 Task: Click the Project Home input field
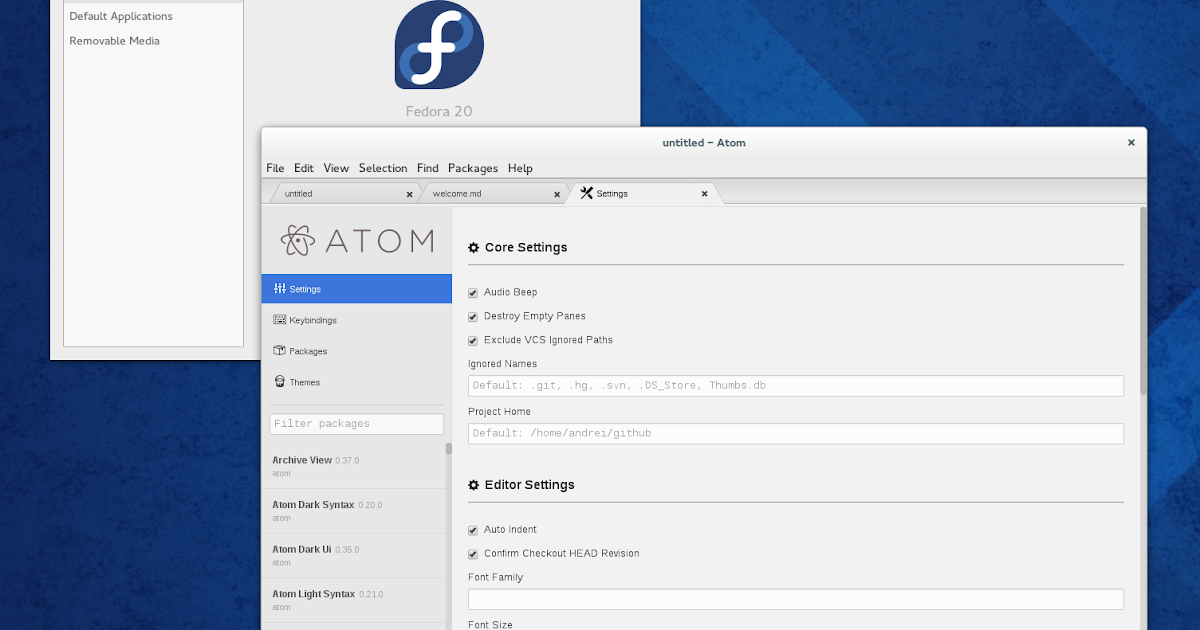795,432
